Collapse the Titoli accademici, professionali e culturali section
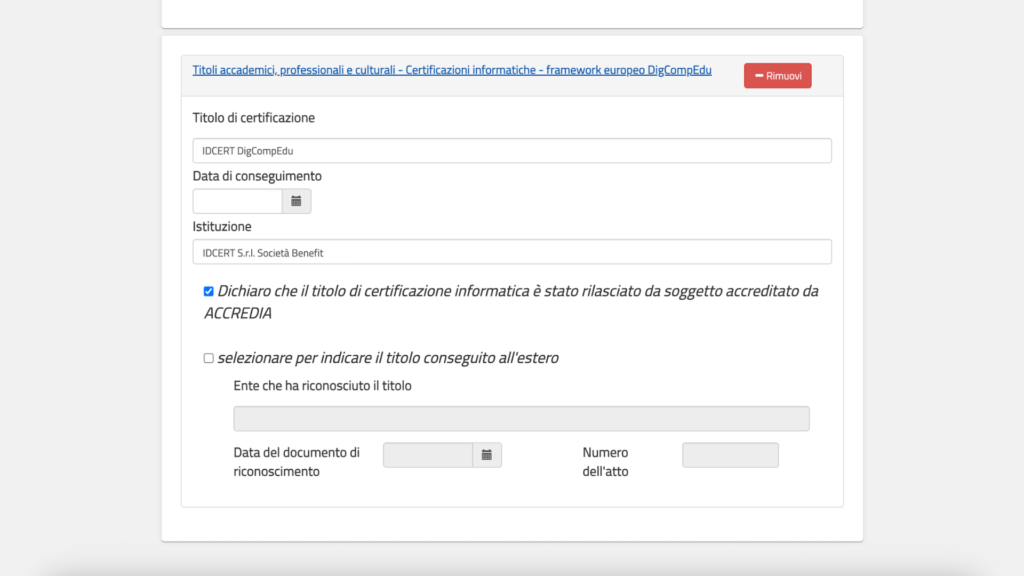Viewport: 1024px width, 576px height. point(452,71)
